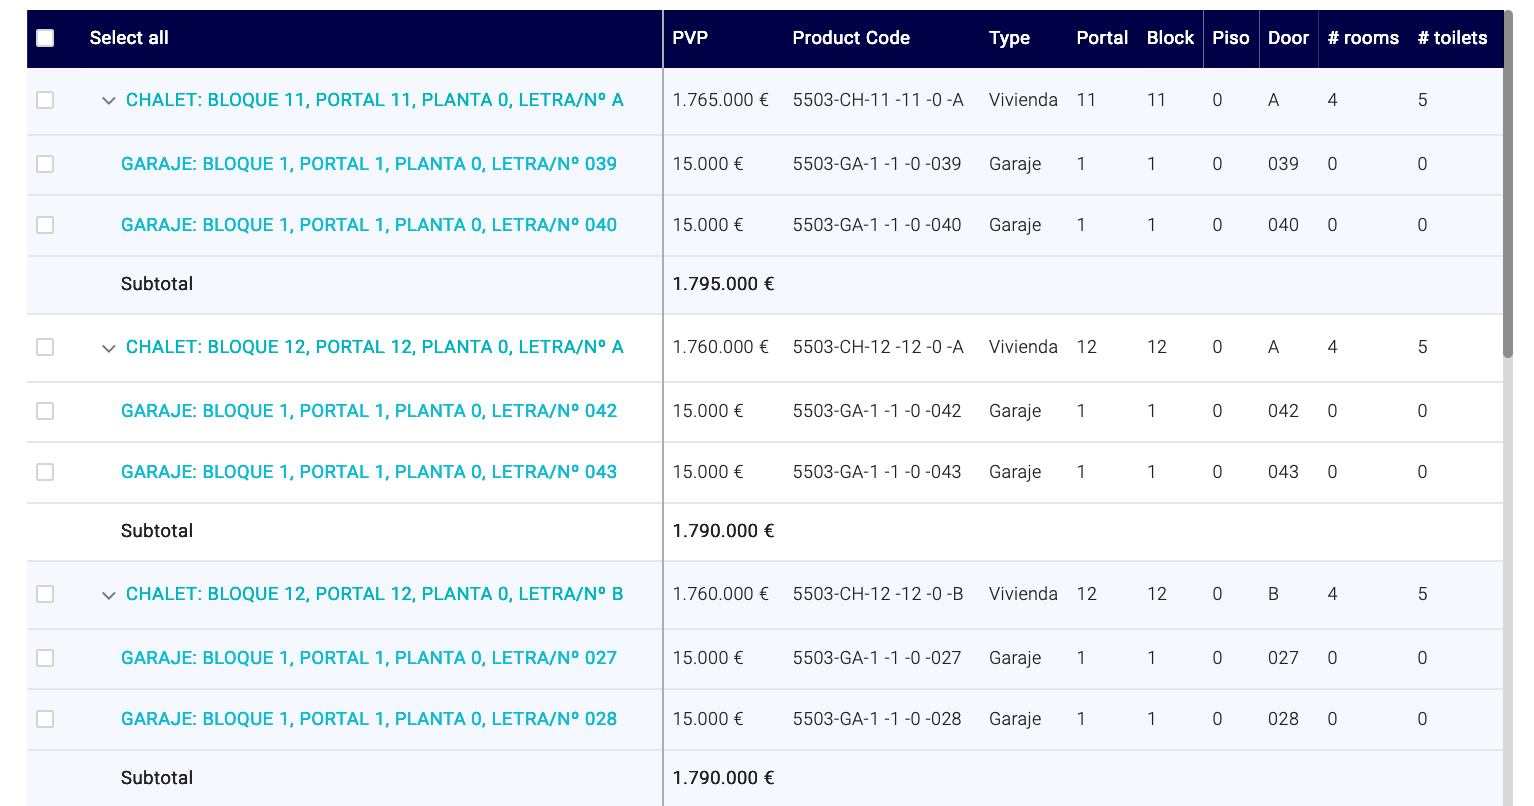Click product code 5503-GA-1 -1 -0 -043

pos(877,472)
